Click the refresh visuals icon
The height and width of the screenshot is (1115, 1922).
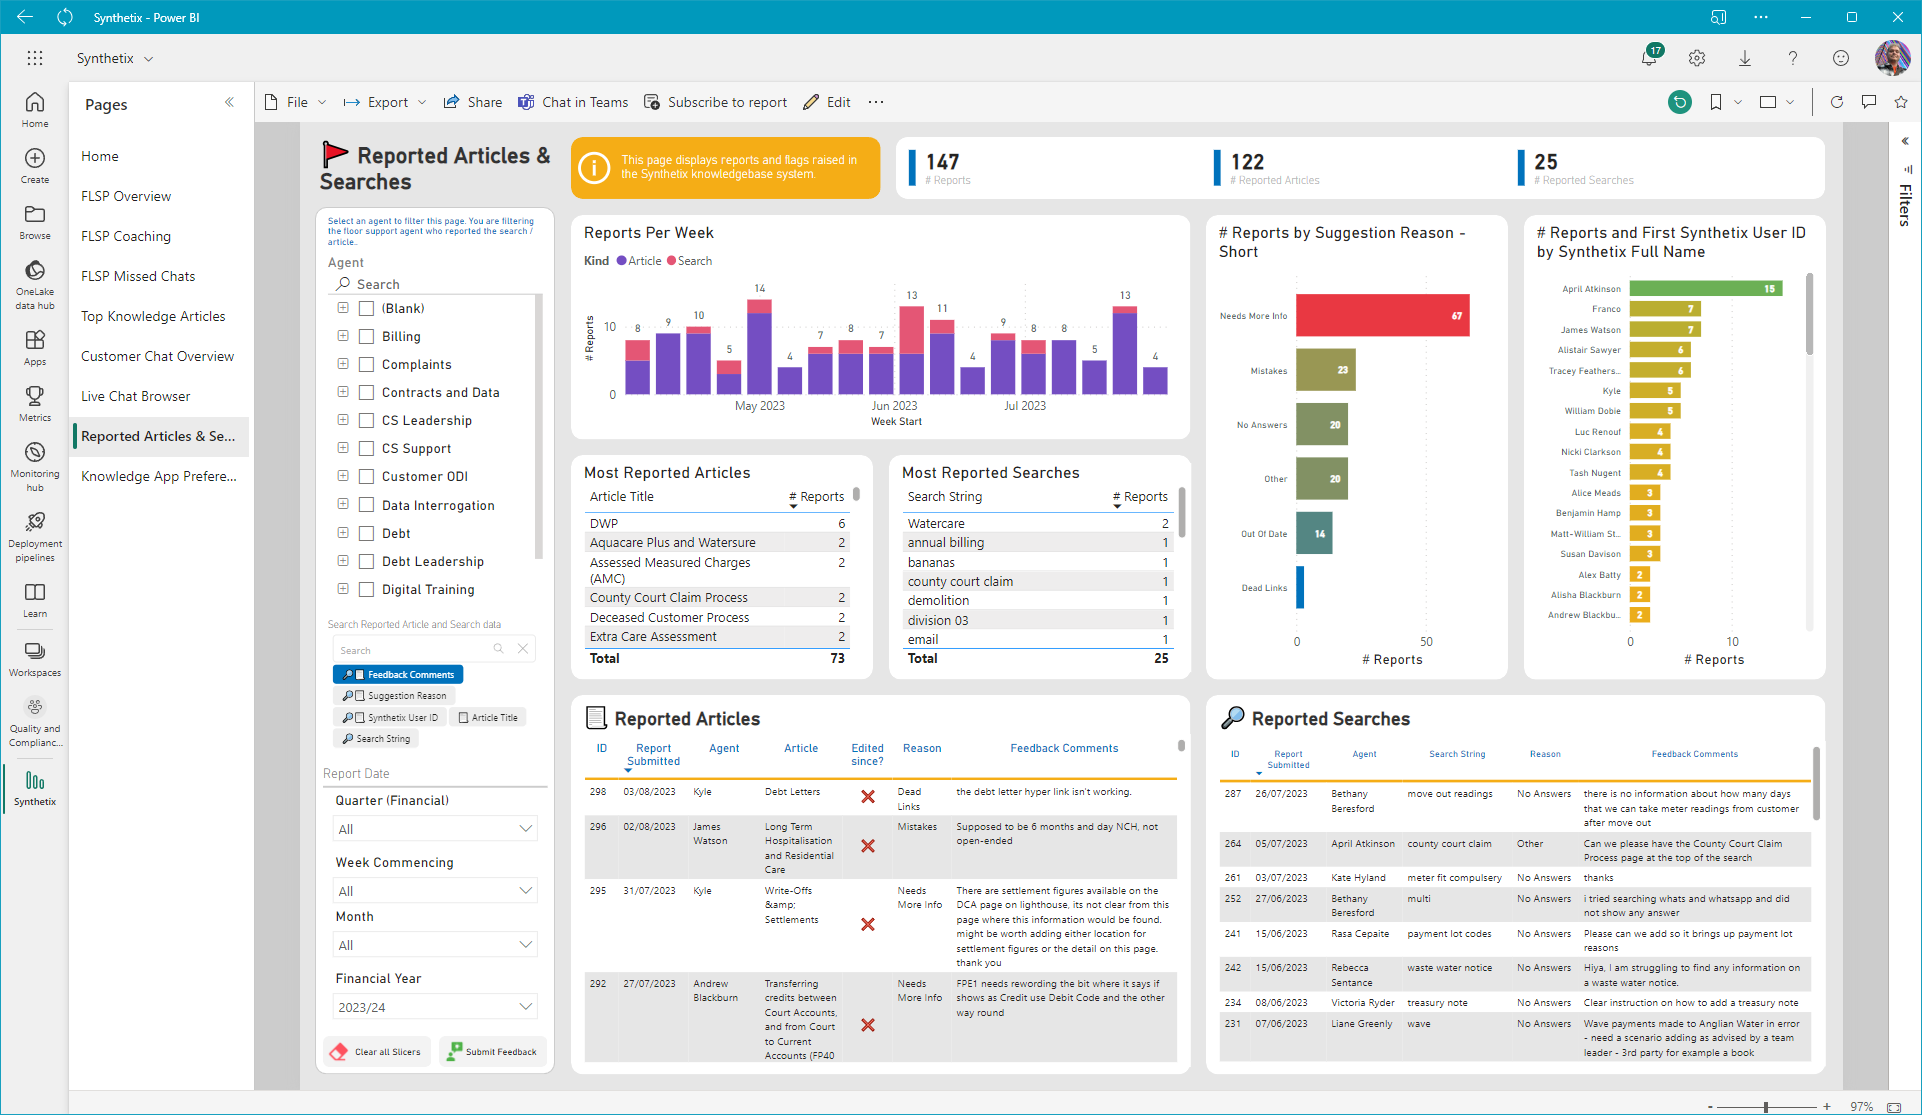1836,102
